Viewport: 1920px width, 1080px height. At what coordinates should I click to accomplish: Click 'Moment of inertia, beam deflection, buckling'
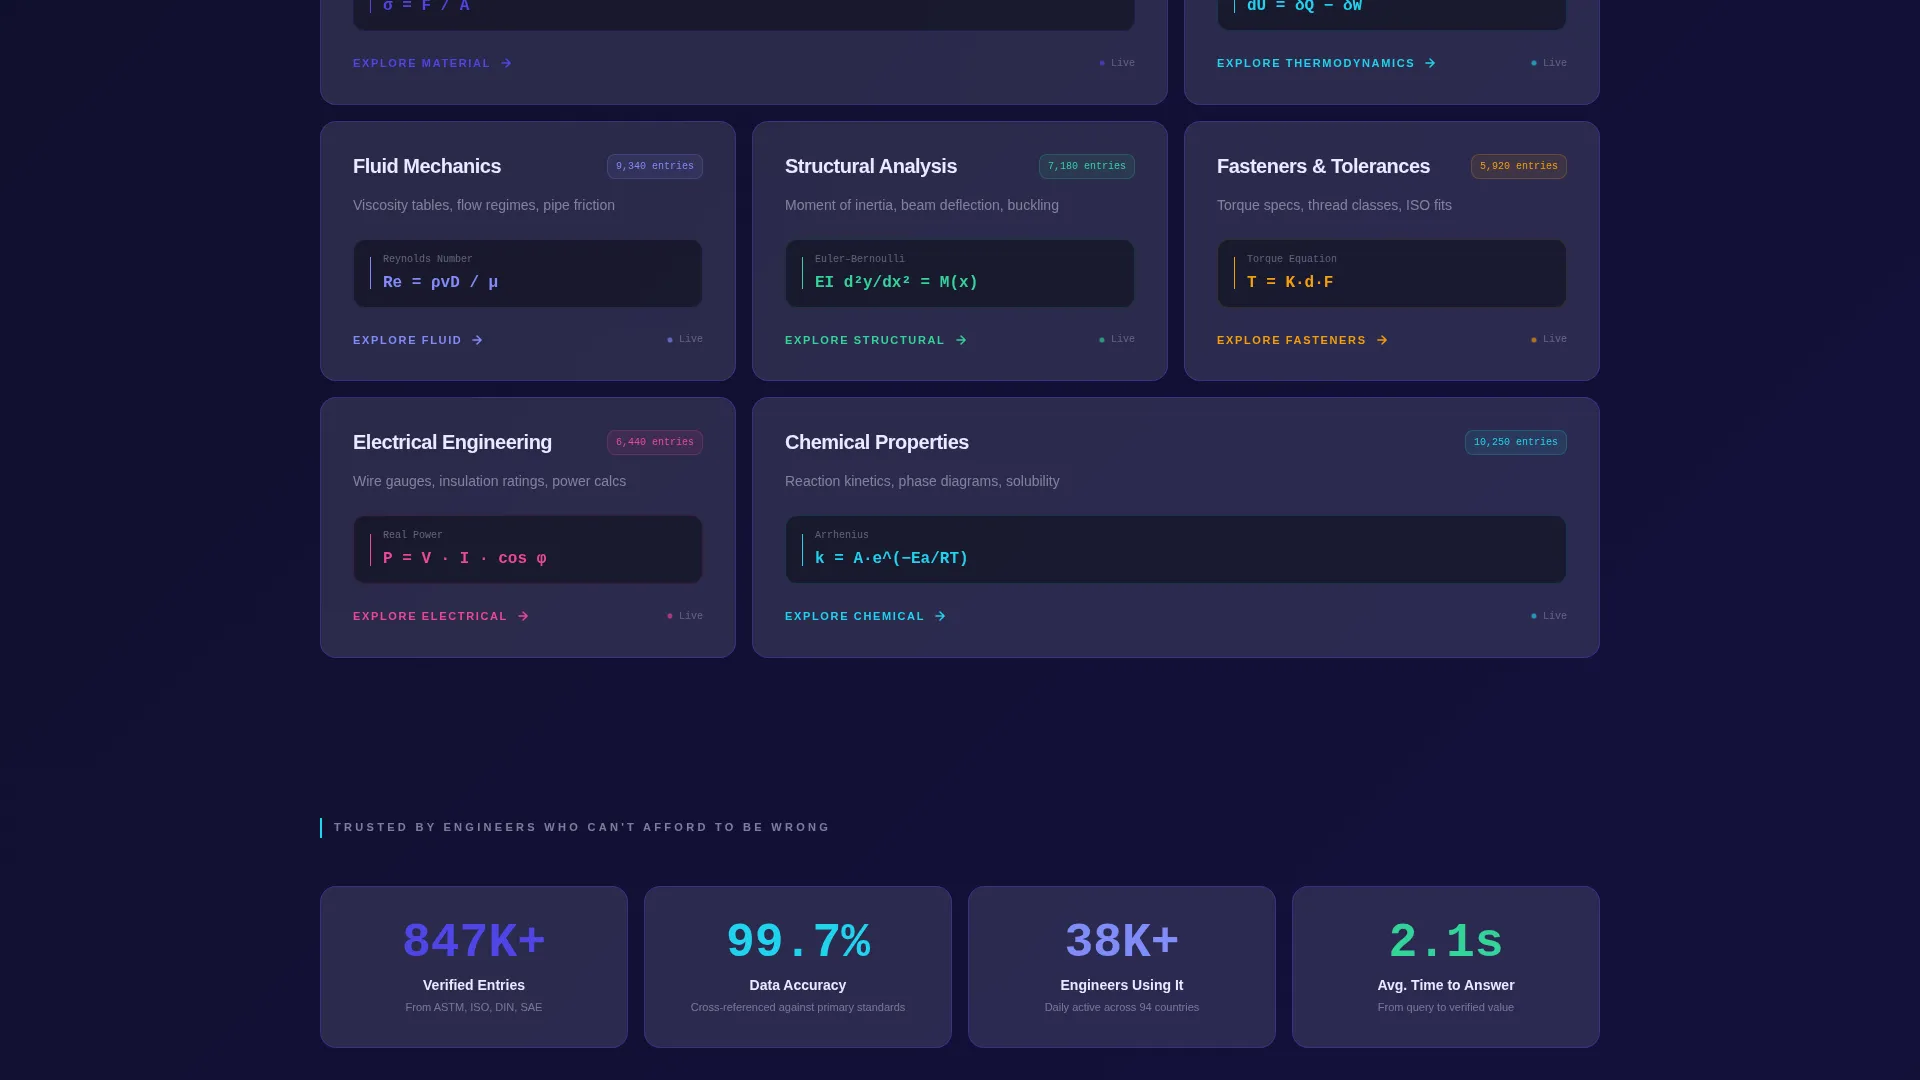tap(922, 205)
